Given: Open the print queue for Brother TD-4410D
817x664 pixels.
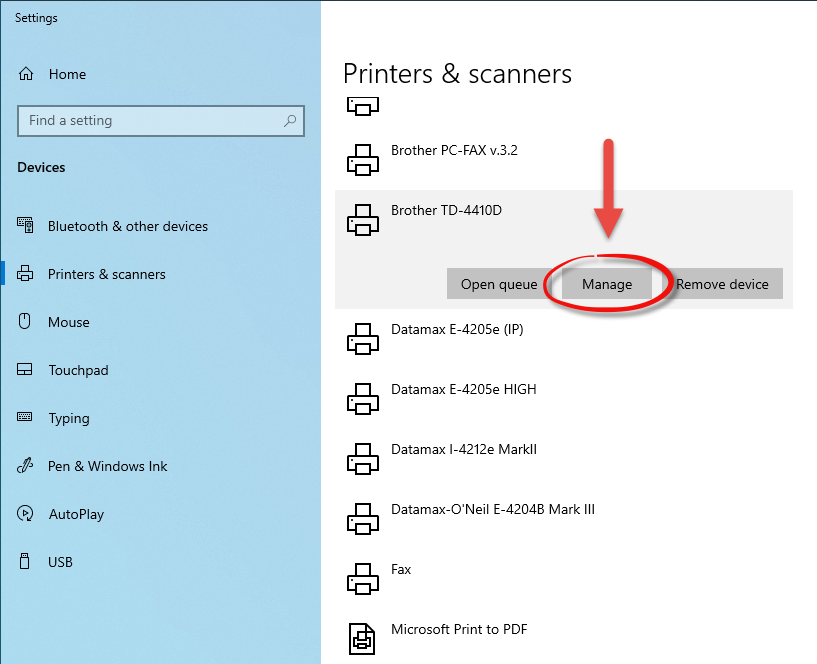Looking at the screenshot, I should coord(500,284).
